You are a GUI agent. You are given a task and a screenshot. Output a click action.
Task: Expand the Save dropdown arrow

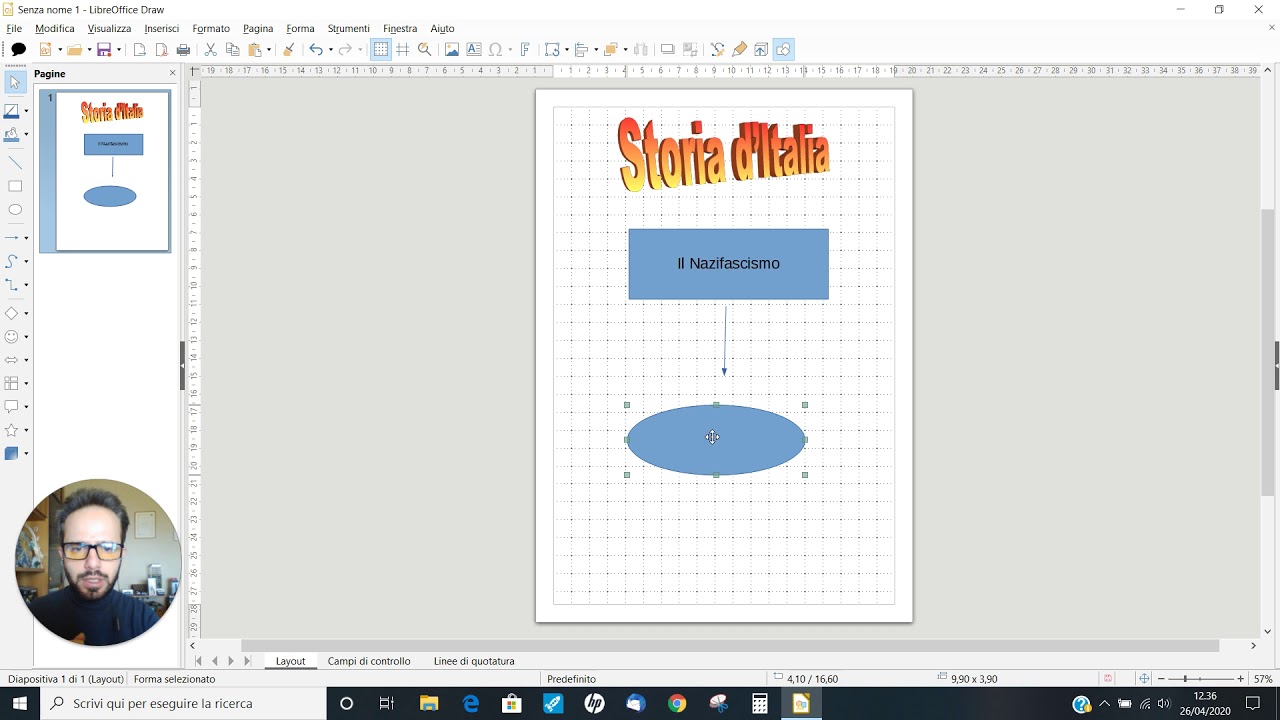tap(118, 50)
